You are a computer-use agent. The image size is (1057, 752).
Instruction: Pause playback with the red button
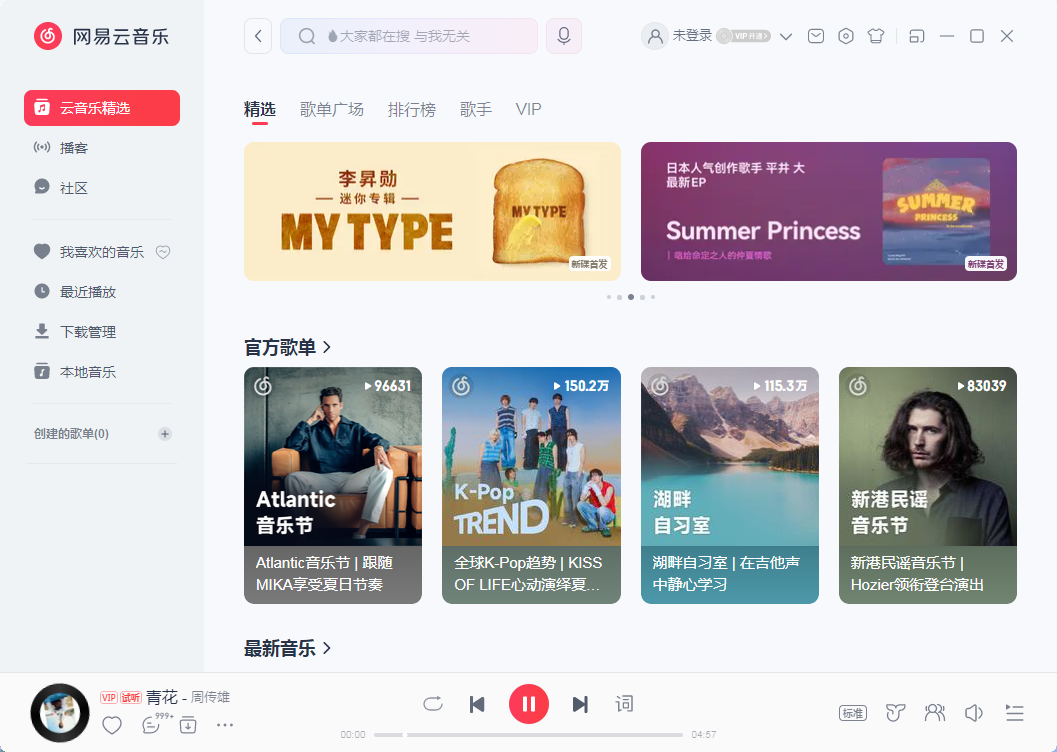pos(528,704)
